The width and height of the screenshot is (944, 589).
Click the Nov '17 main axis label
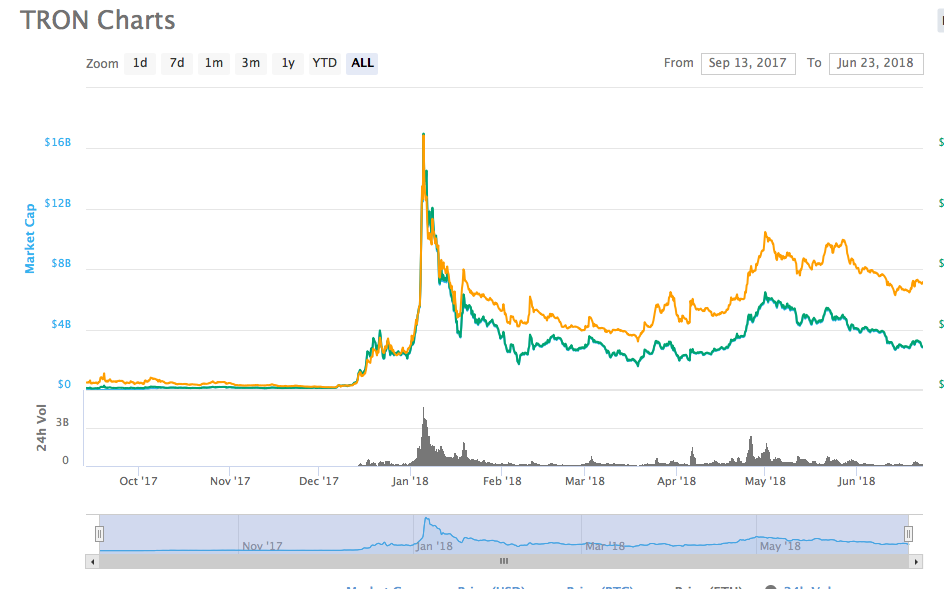click(x=230, y=481)
